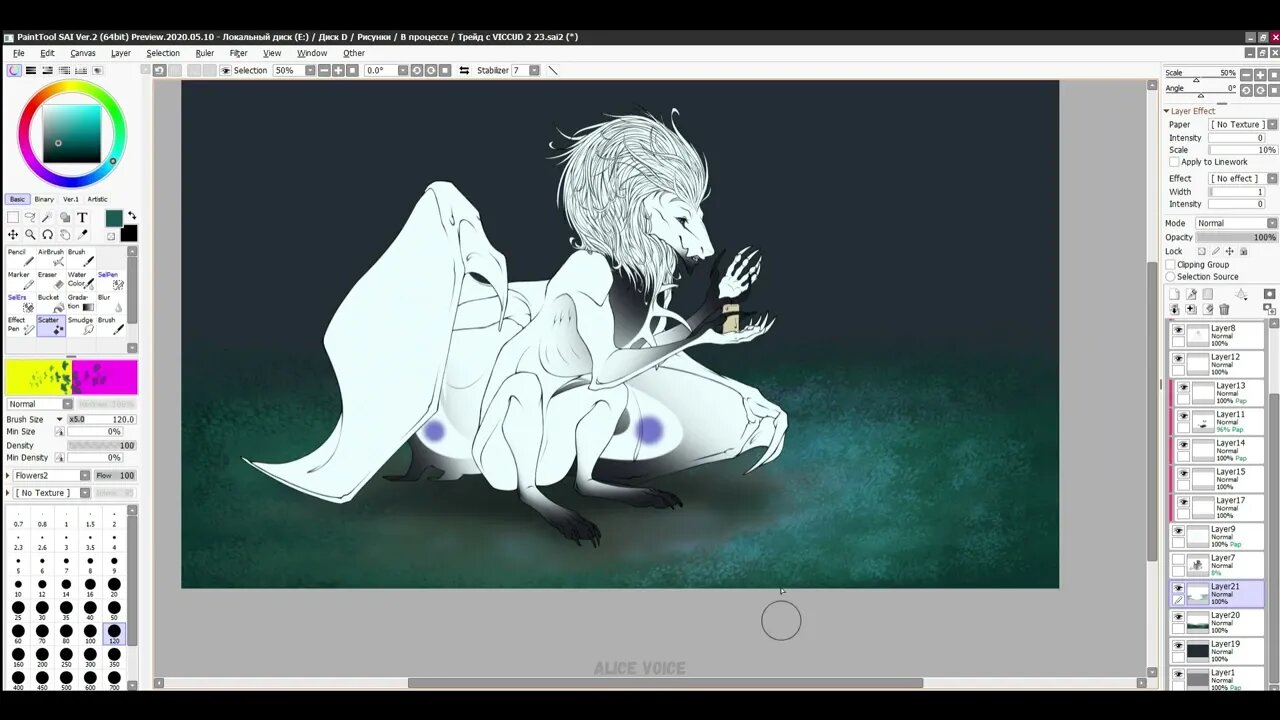This screenshot has width=1280, height=720.
Task: Select the Eraser tool
Action: click(x=51, y=279)
